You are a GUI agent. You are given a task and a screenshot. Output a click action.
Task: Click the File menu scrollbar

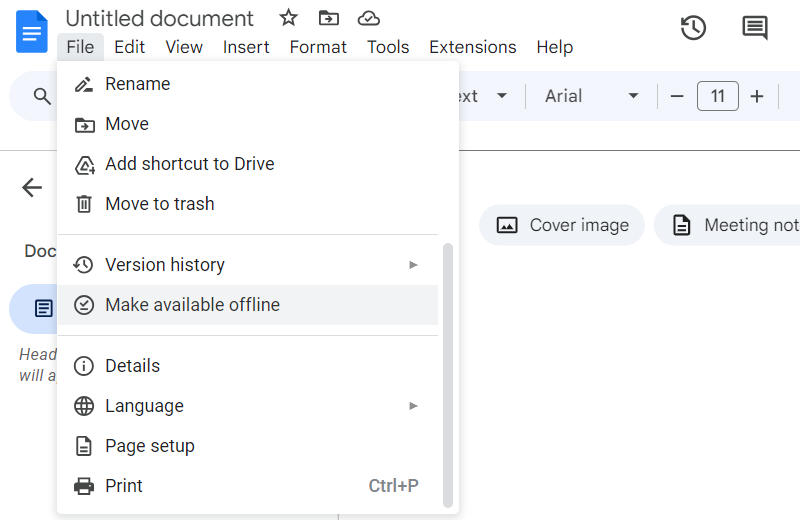pyautogui.click(x=448, y=375)
